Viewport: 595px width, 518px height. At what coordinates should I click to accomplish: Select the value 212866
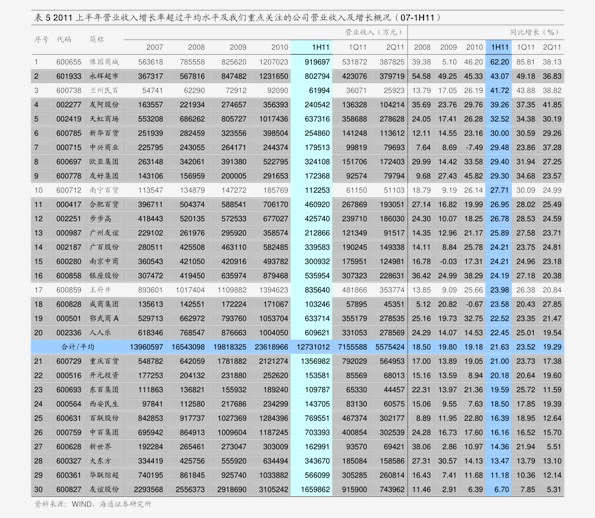tap(317, 233)
